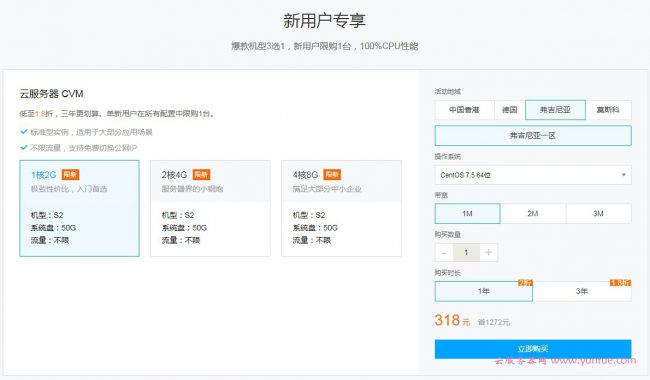Click the 标准型实例，适用于大部分应用场景 text

(91, 132)
